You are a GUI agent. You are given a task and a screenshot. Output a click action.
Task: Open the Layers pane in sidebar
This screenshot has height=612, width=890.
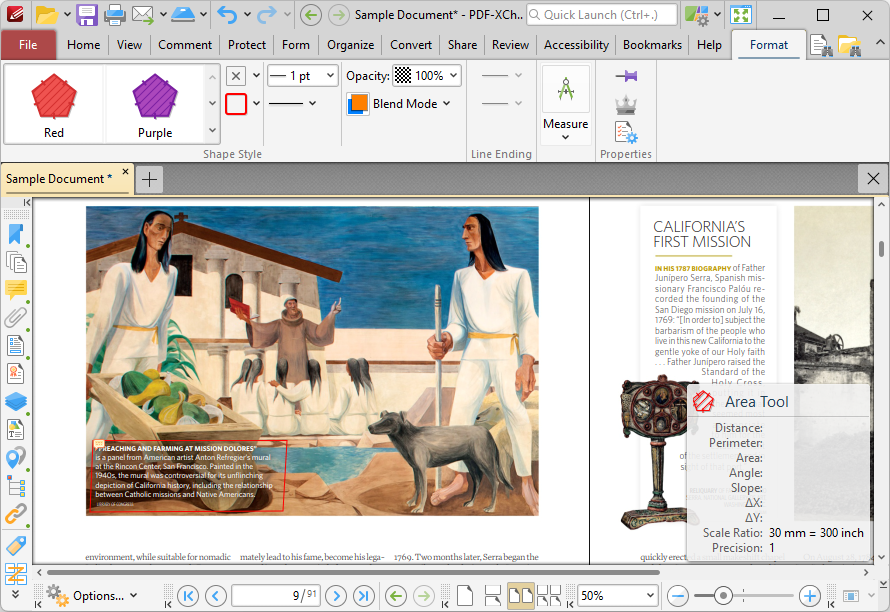click(16, 401)
